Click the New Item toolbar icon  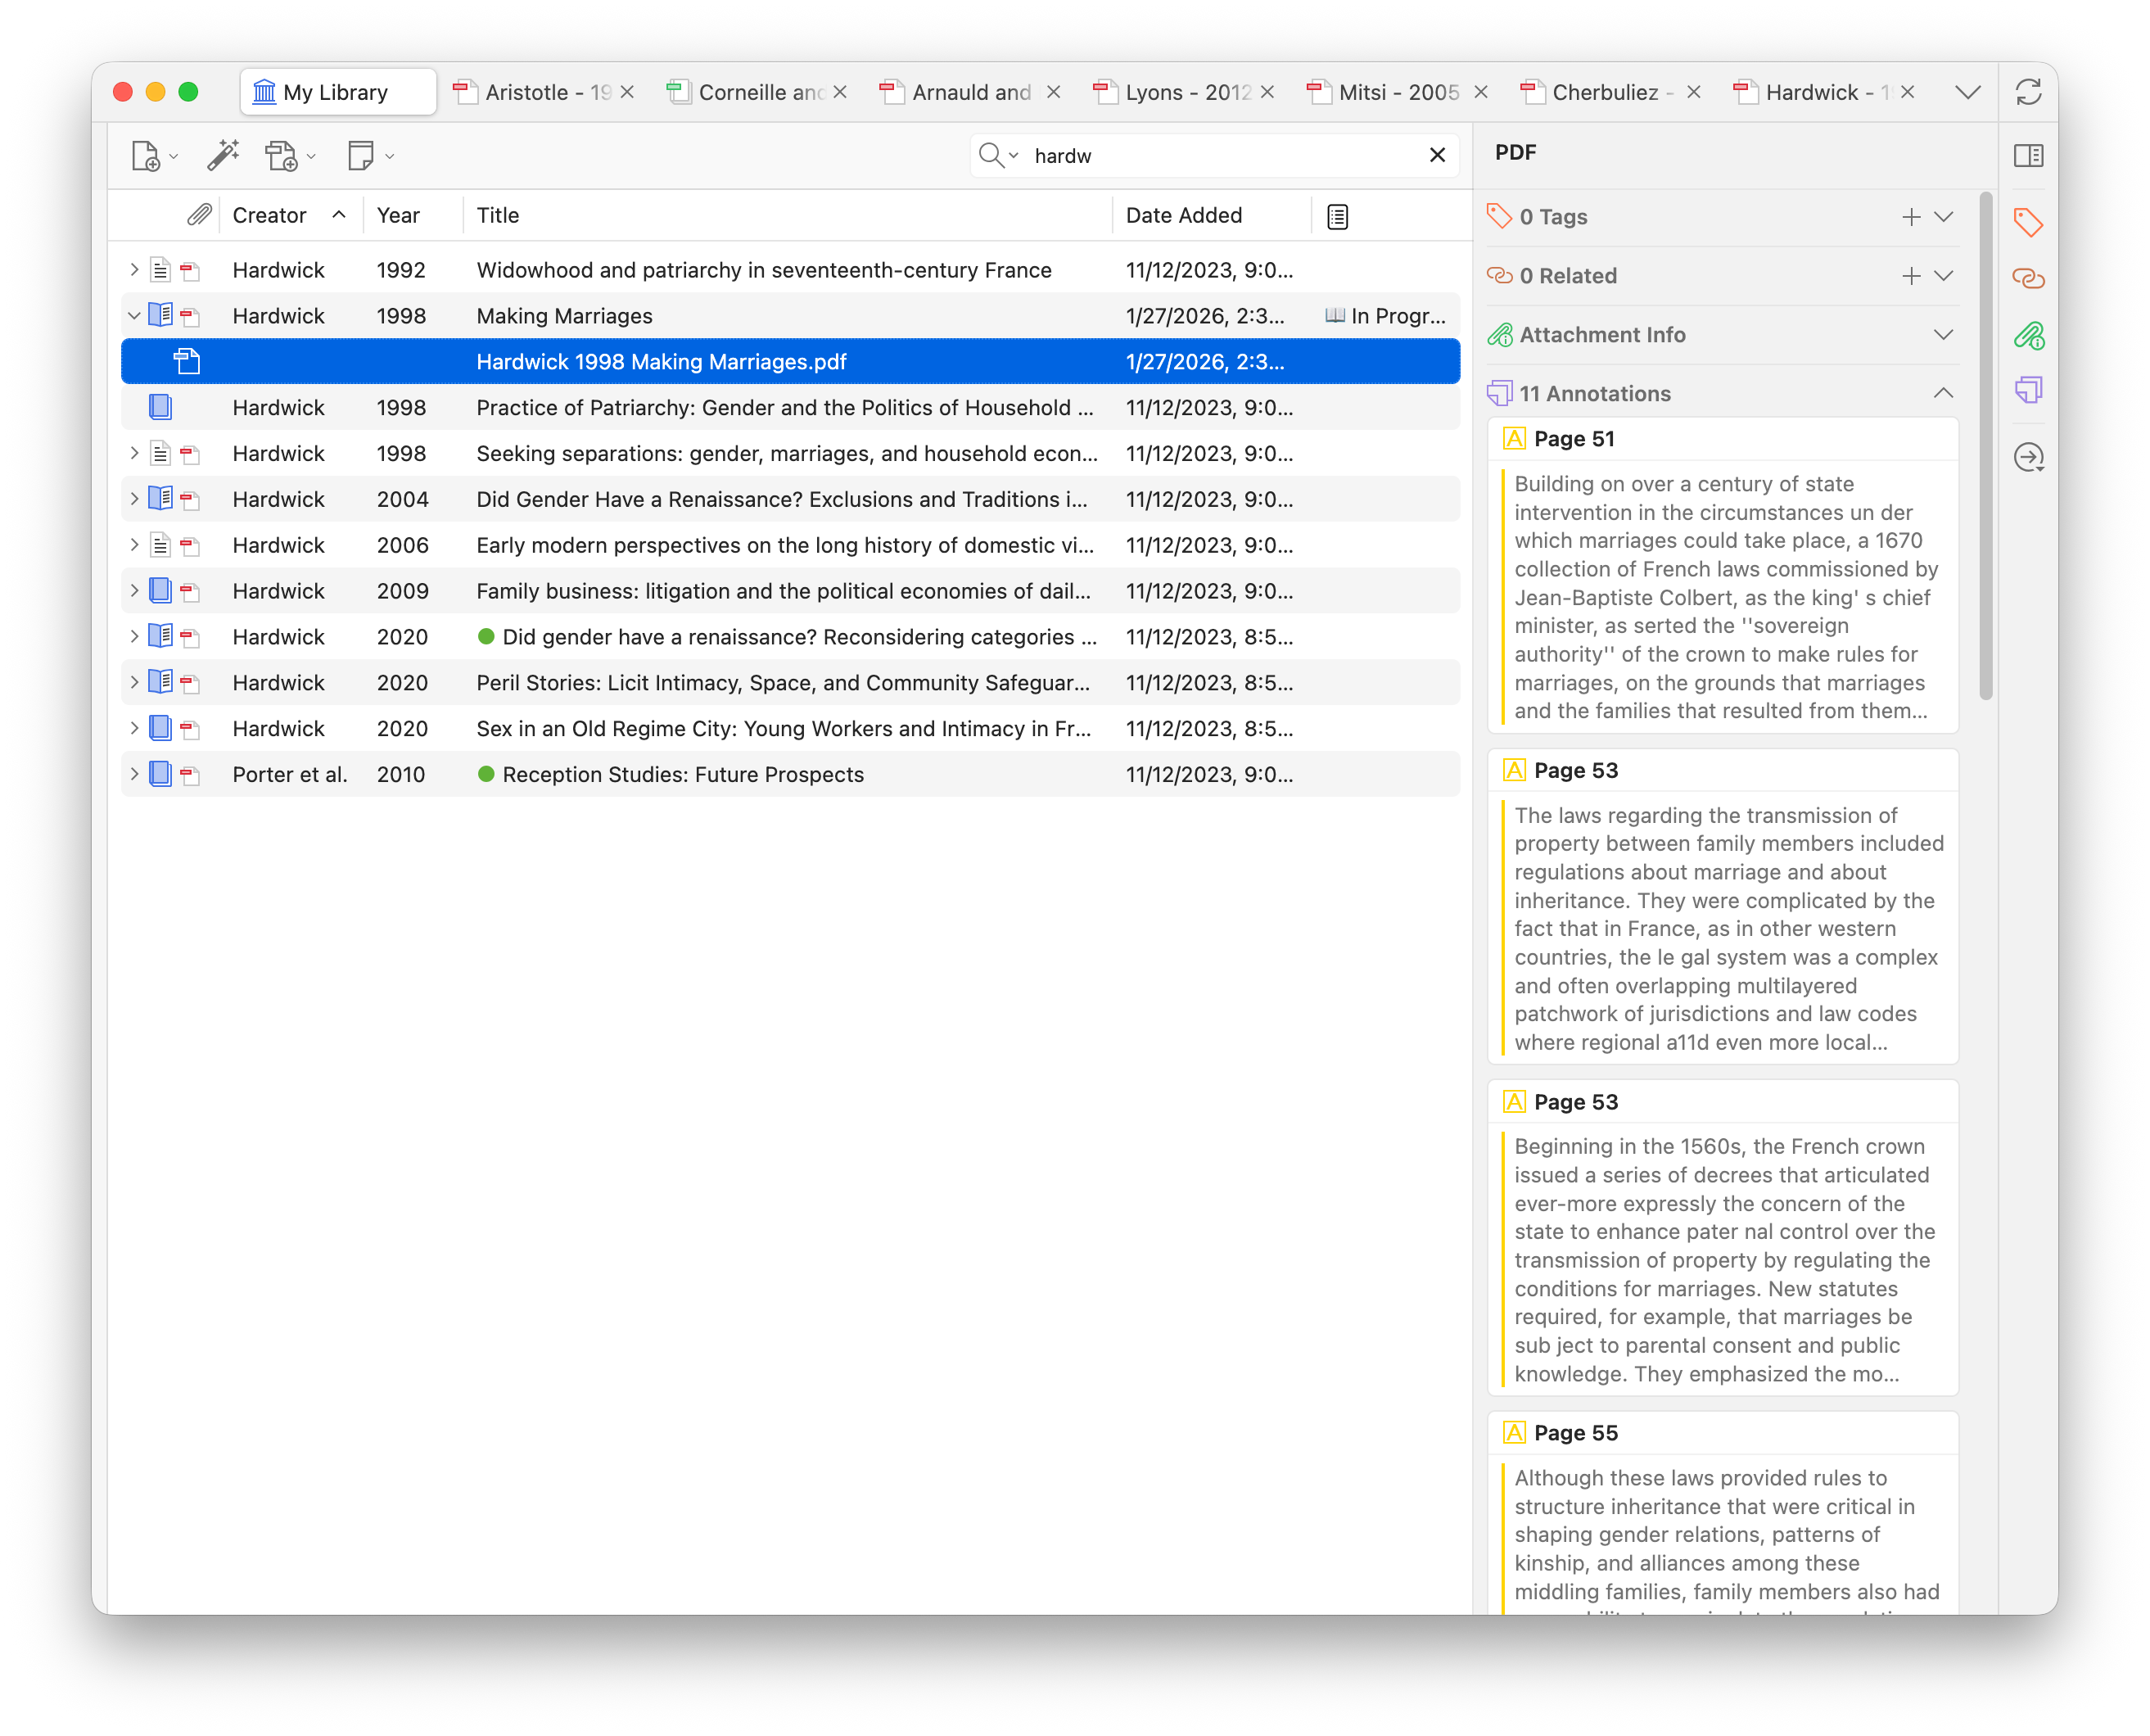(x=146, y=156)
